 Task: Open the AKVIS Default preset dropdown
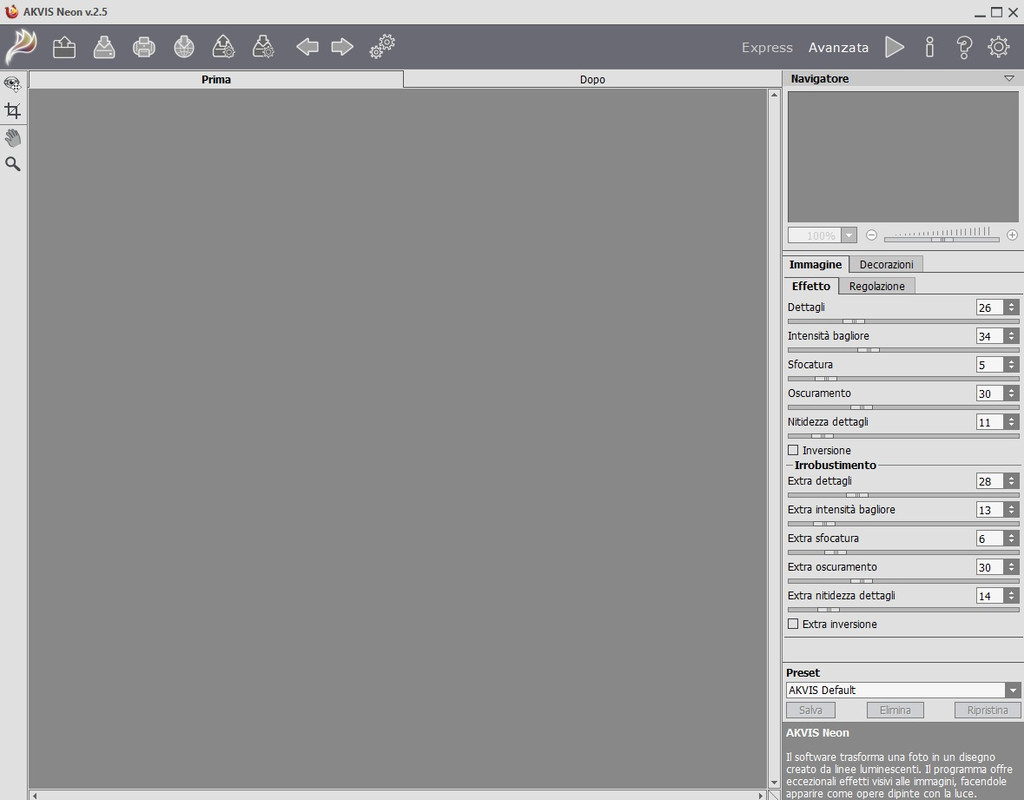pyautogui.click(x=1012, y=690)
